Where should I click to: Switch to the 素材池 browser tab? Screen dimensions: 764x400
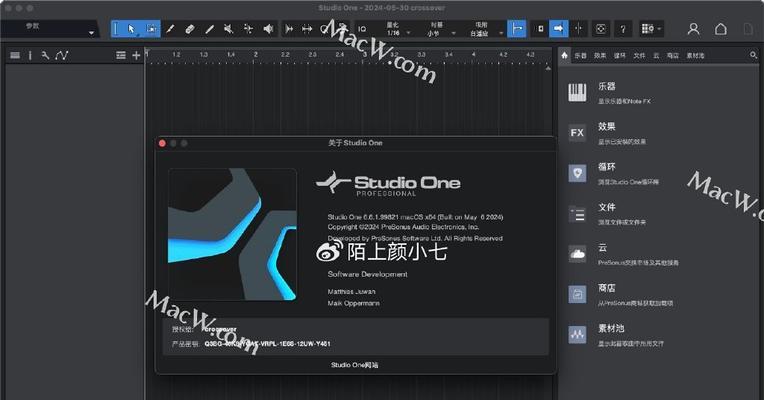pyautogui.click(x=695, y=56)
